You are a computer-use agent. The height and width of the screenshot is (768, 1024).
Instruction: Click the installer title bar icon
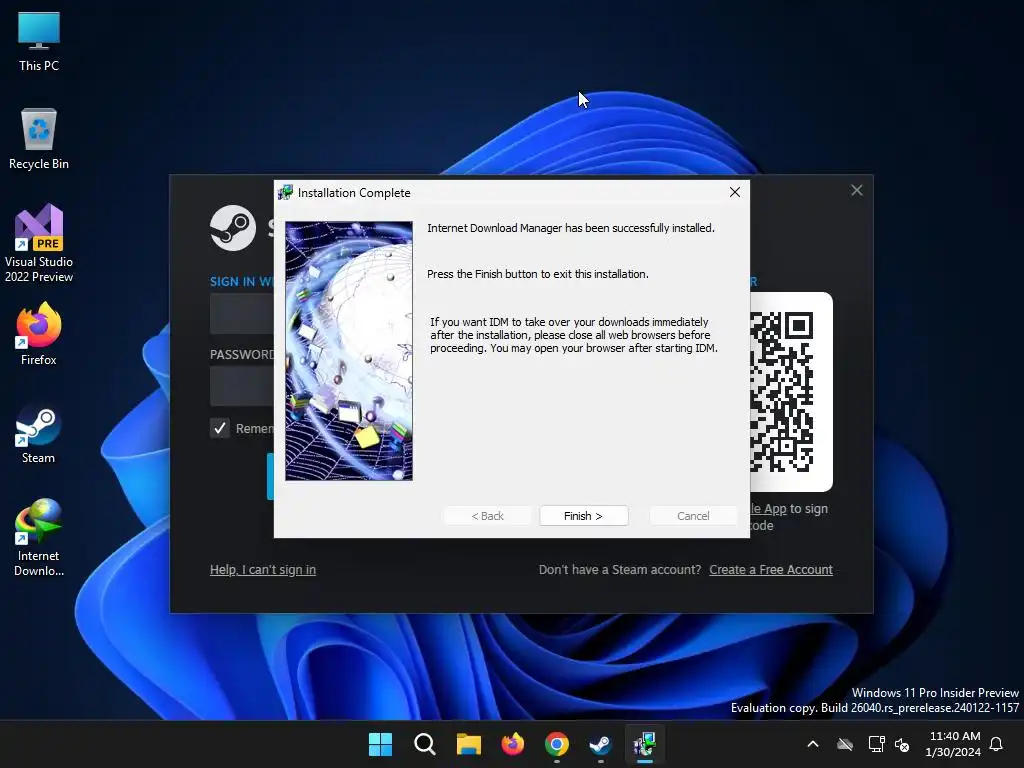[x=285, y=192]
